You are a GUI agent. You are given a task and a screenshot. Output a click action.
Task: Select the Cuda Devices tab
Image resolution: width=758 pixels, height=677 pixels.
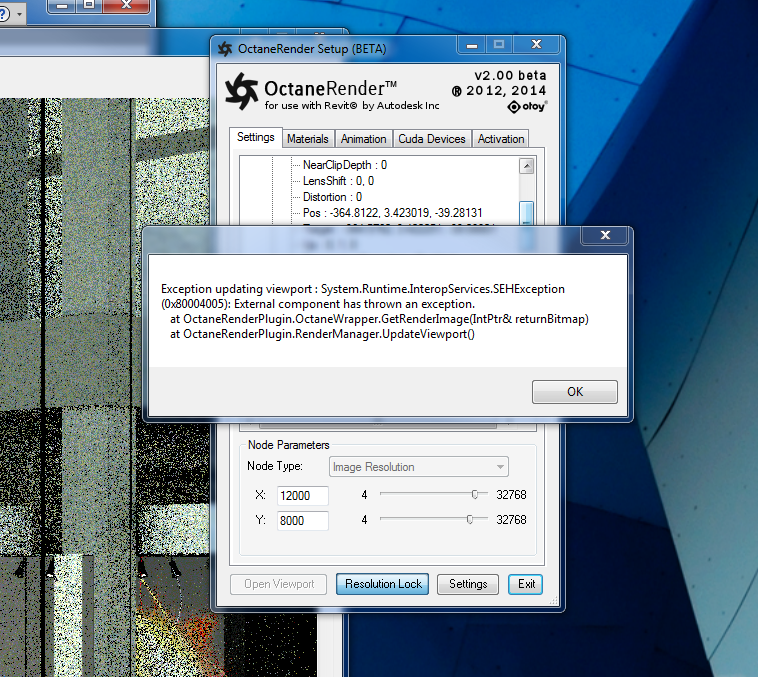tap(432, 139)
